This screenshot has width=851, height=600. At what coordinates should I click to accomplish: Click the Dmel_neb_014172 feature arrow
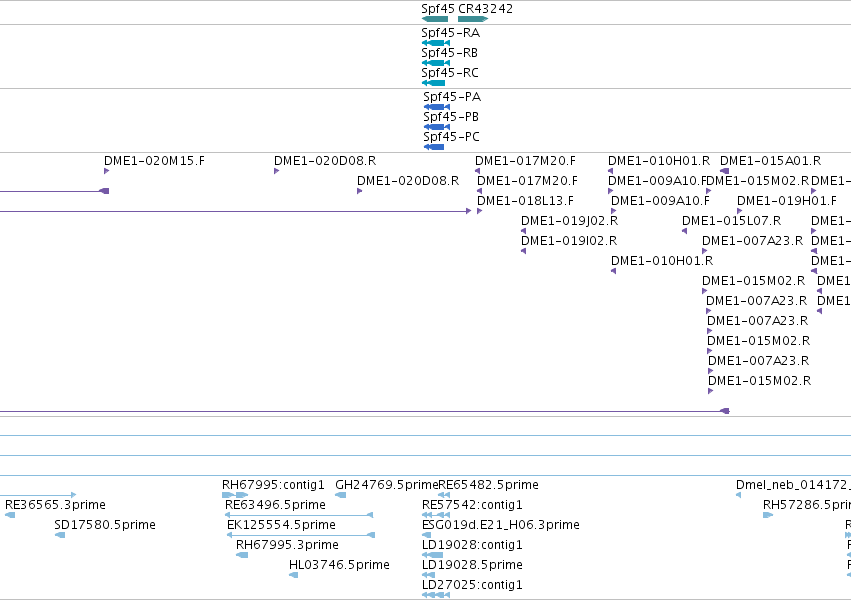(x=738, y=495)
